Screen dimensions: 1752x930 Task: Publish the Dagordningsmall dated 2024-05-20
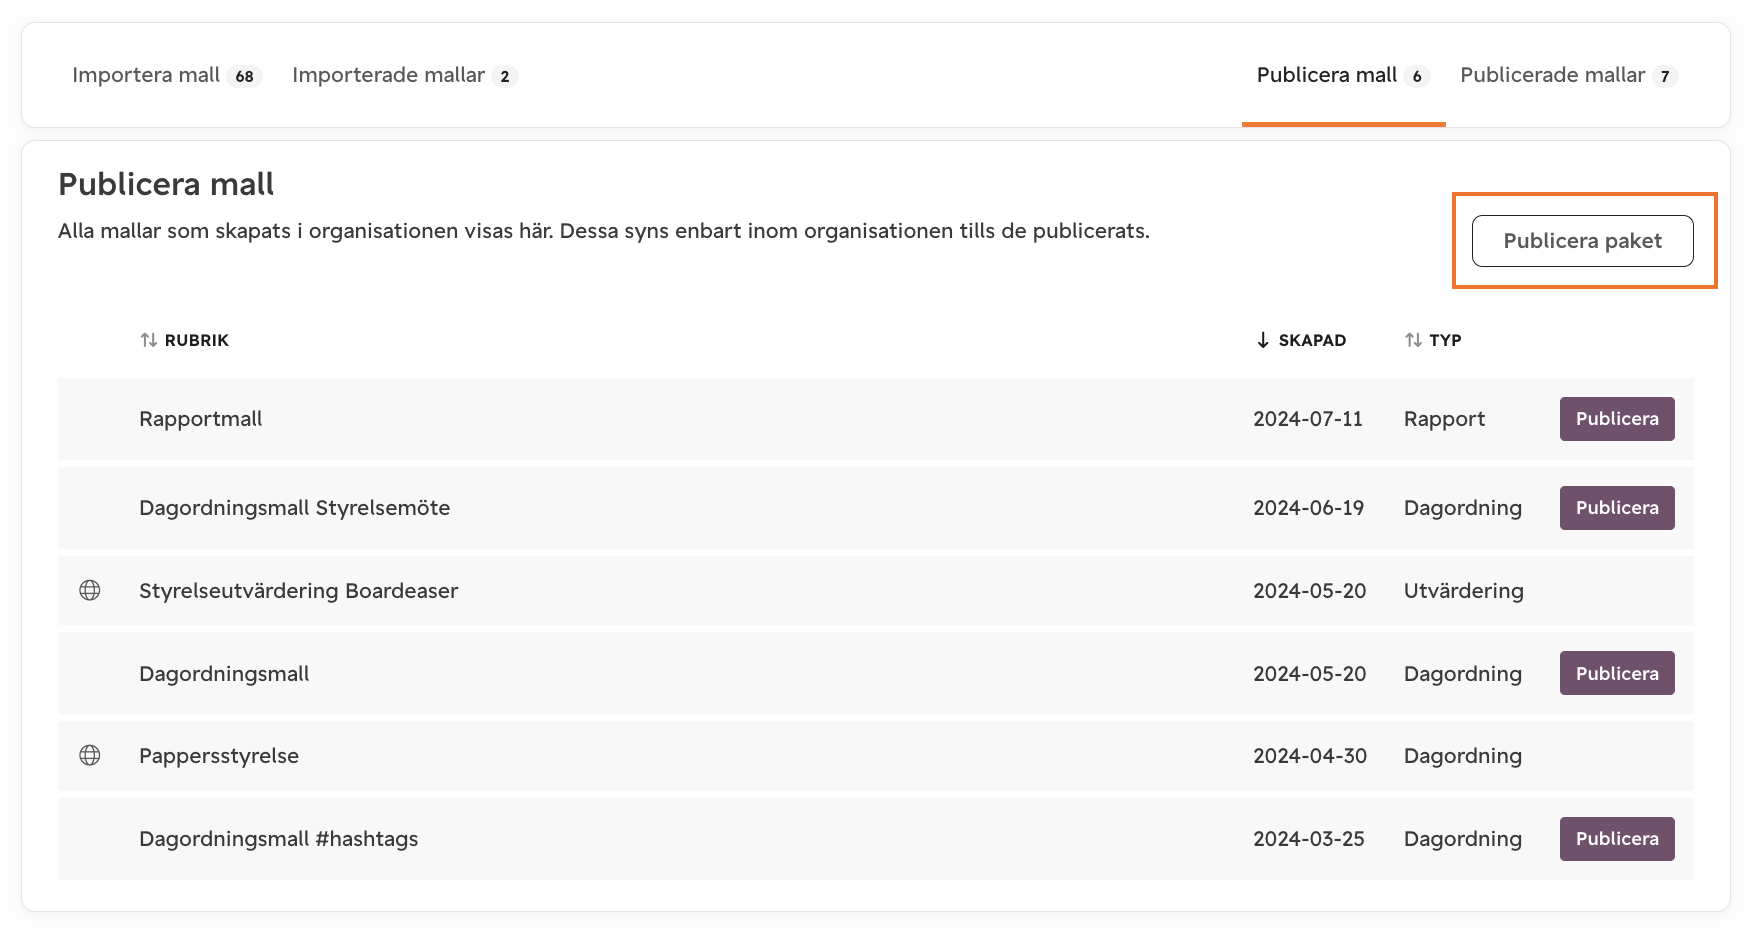coord(1617,674)
